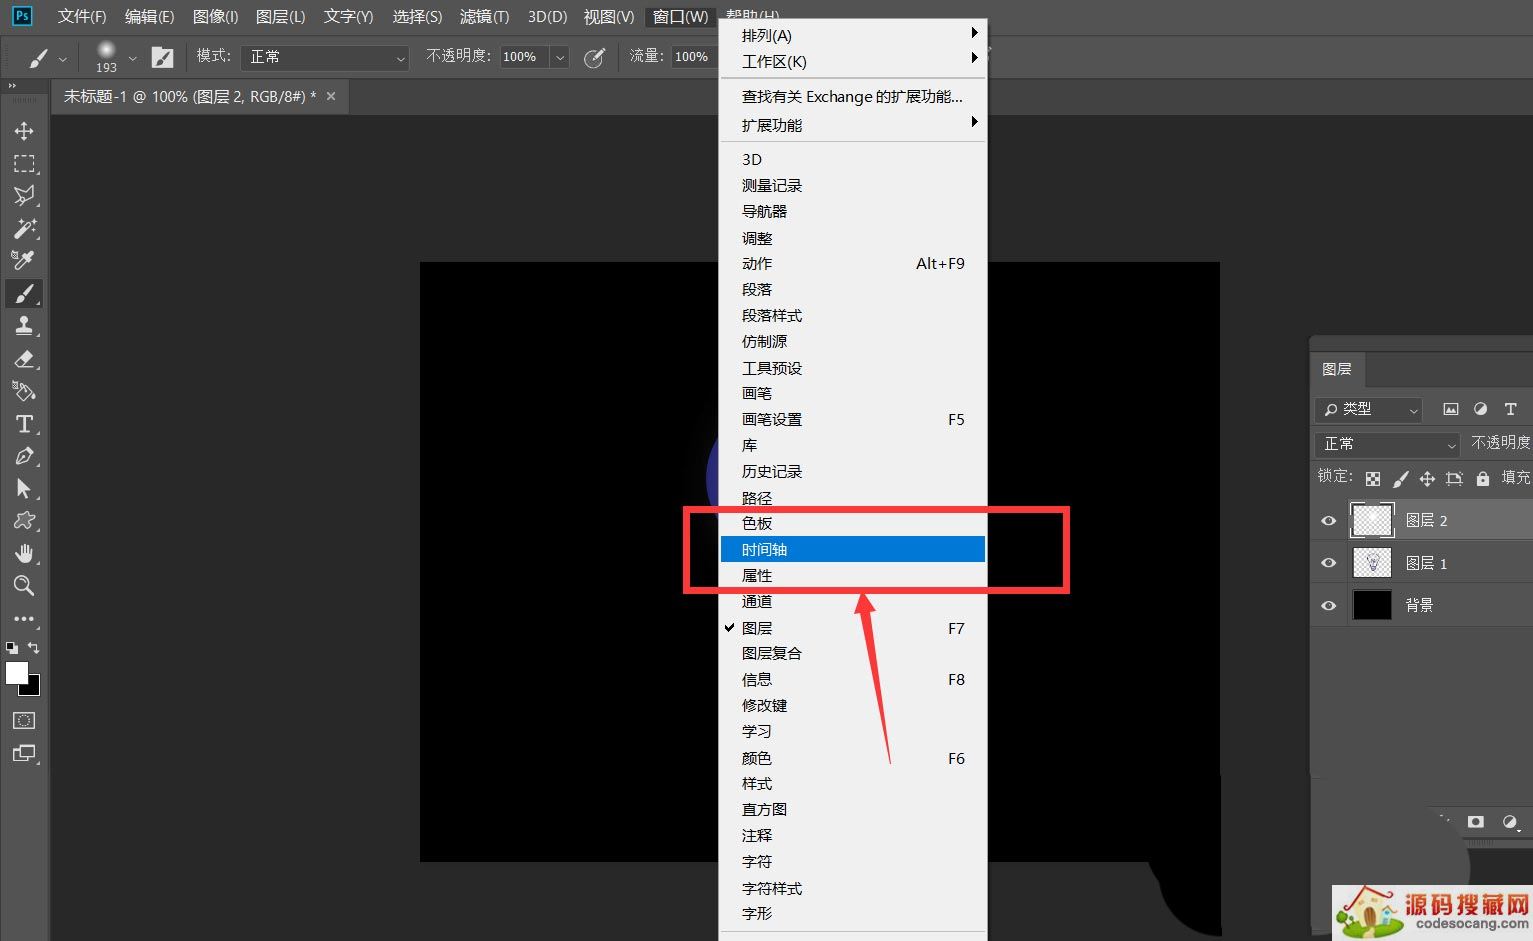The height and width of the screenshot is (941, 1533).
Task: Open the 模式 blend mode dropdown
Action: point(325,57)
